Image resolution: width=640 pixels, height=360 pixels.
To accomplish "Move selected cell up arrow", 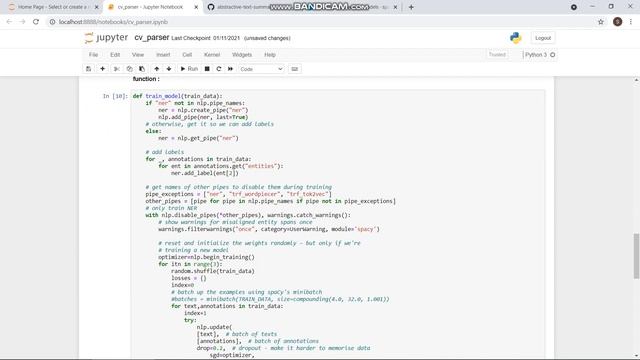I will [157, 69].
